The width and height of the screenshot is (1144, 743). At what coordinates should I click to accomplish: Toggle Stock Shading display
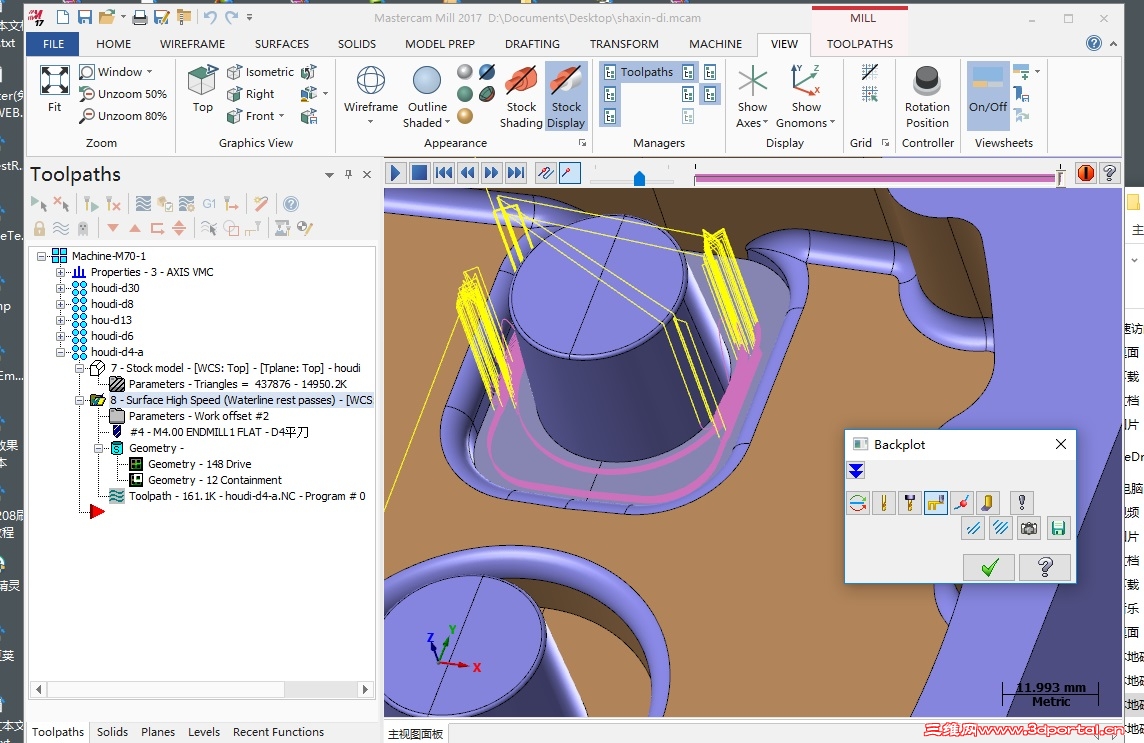521,96
